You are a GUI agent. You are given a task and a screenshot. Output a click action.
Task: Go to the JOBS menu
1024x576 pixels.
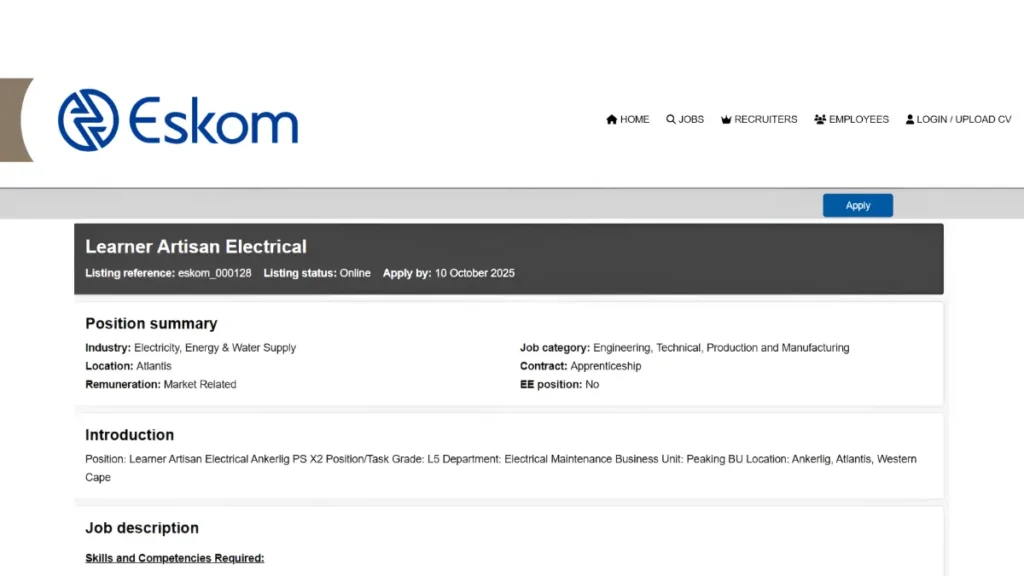(691, 120)
